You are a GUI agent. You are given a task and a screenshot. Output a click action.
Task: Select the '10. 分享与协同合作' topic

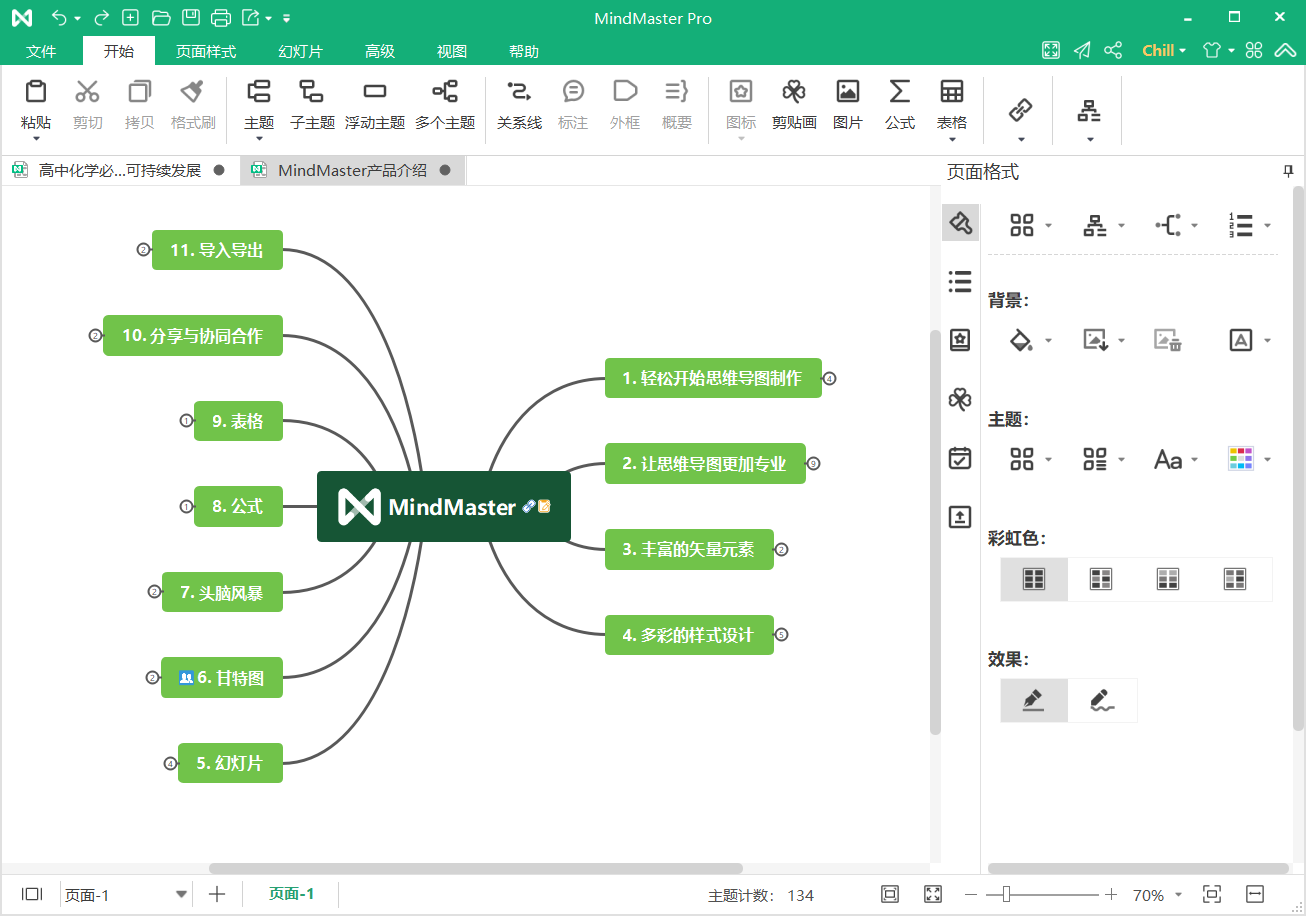click(x=193, y=336)
